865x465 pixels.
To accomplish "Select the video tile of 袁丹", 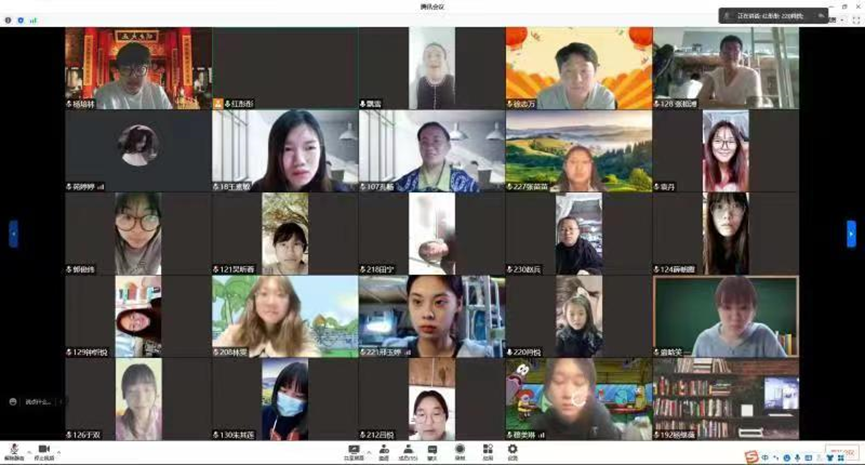I will 725,150.
